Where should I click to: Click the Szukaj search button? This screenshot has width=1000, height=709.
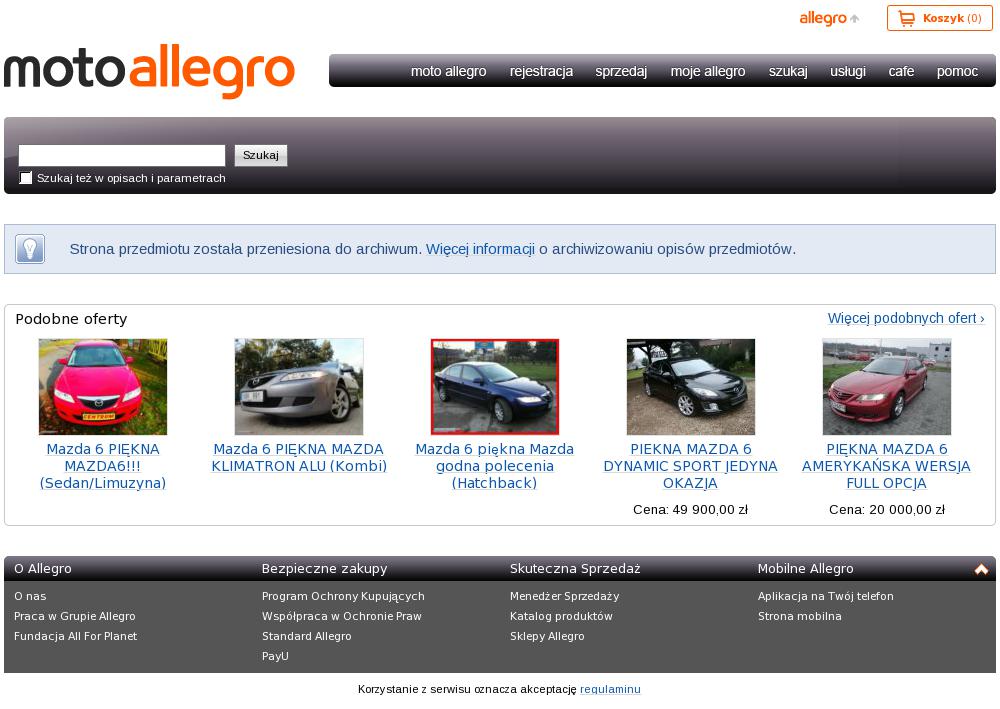point(261,156)
